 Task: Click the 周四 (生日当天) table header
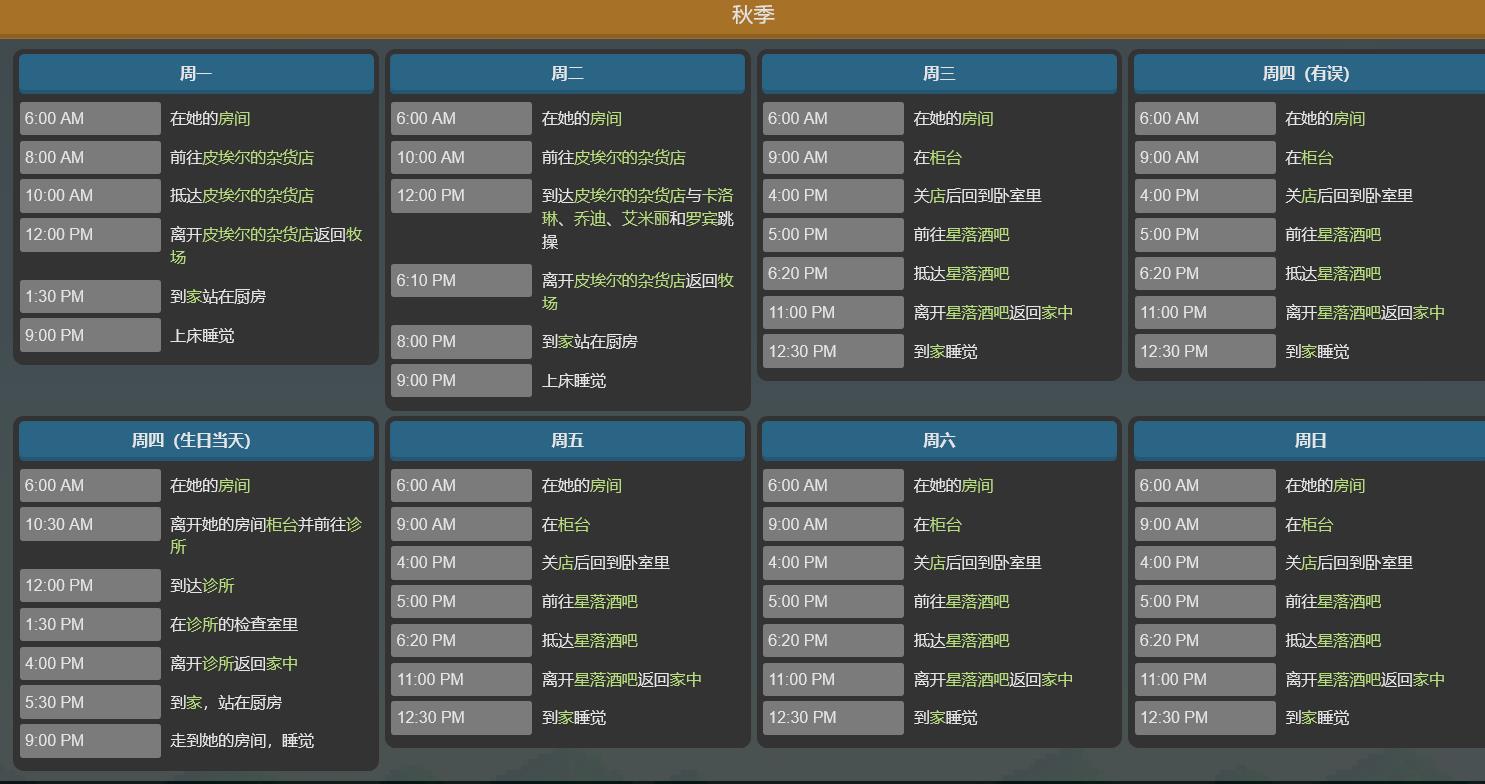196,441
